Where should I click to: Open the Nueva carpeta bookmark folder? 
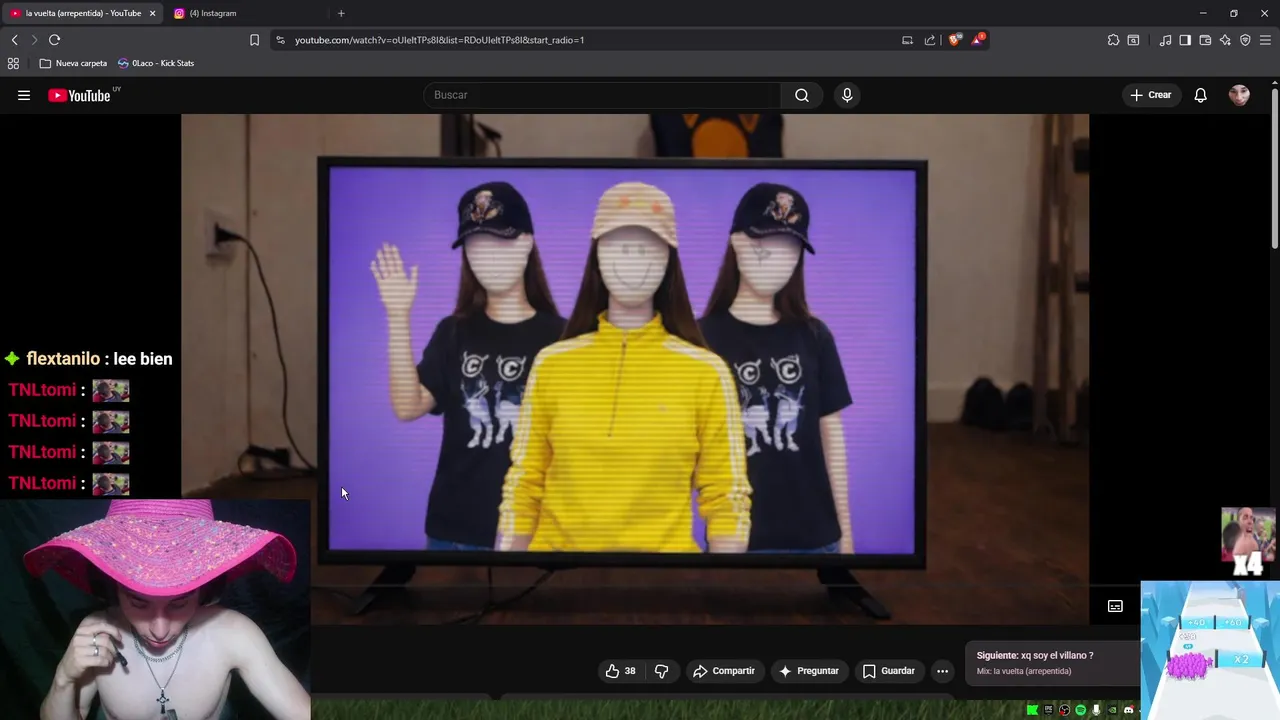tap(73, 63)
